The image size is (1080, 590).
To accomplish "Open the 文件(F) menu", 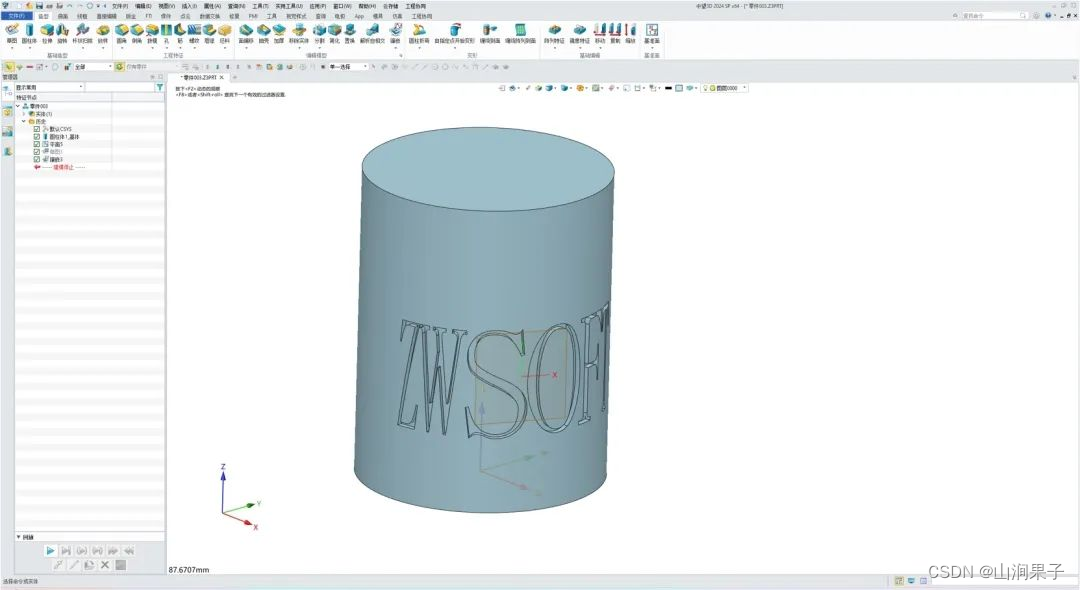I will (120, 6).
